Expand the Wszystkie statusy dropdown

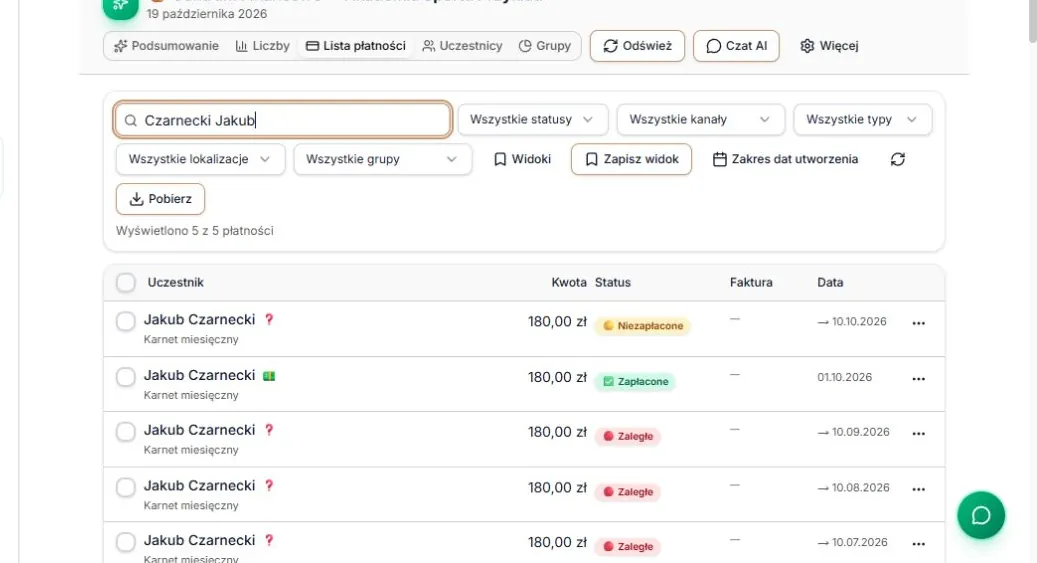(x=532, y=120)
